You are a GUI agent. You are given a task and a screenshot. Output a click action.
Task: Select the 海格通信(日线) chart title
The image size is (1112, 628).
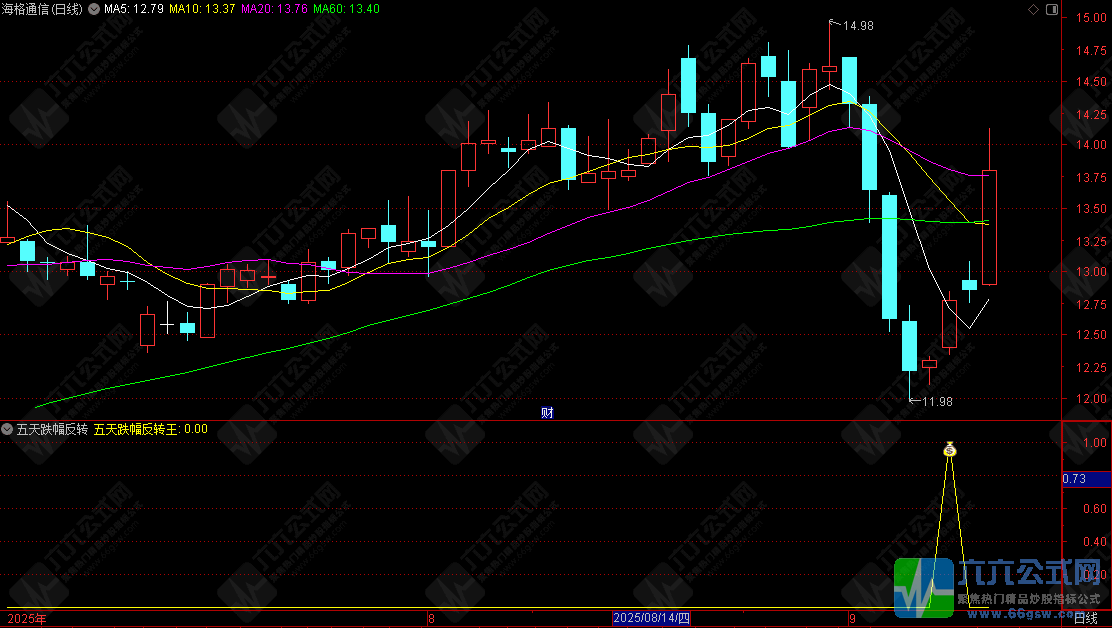tap(42, 9)
